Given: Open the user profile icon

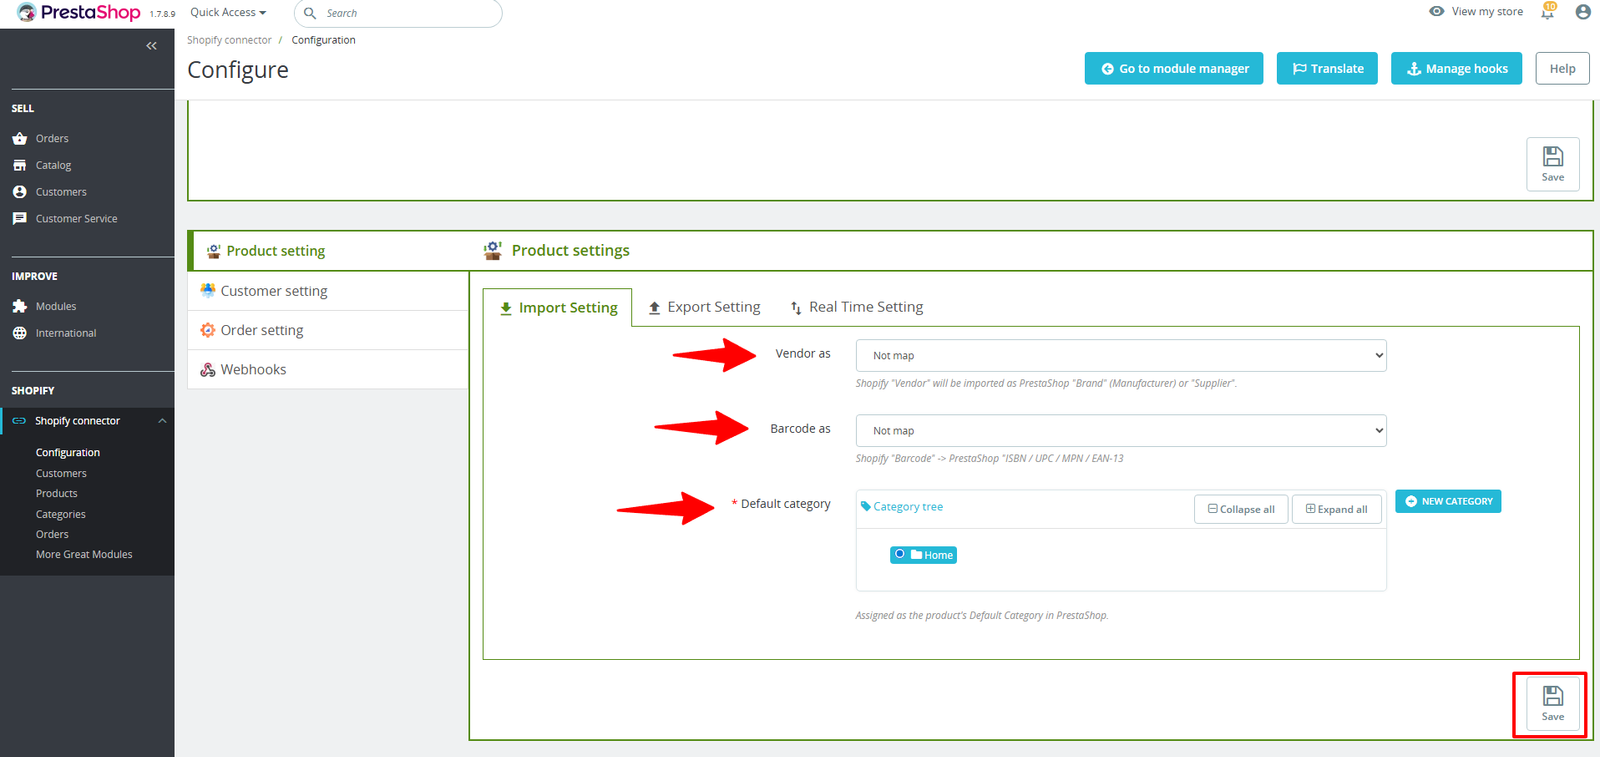Looking at the screenshot, I should [1583, 12].
